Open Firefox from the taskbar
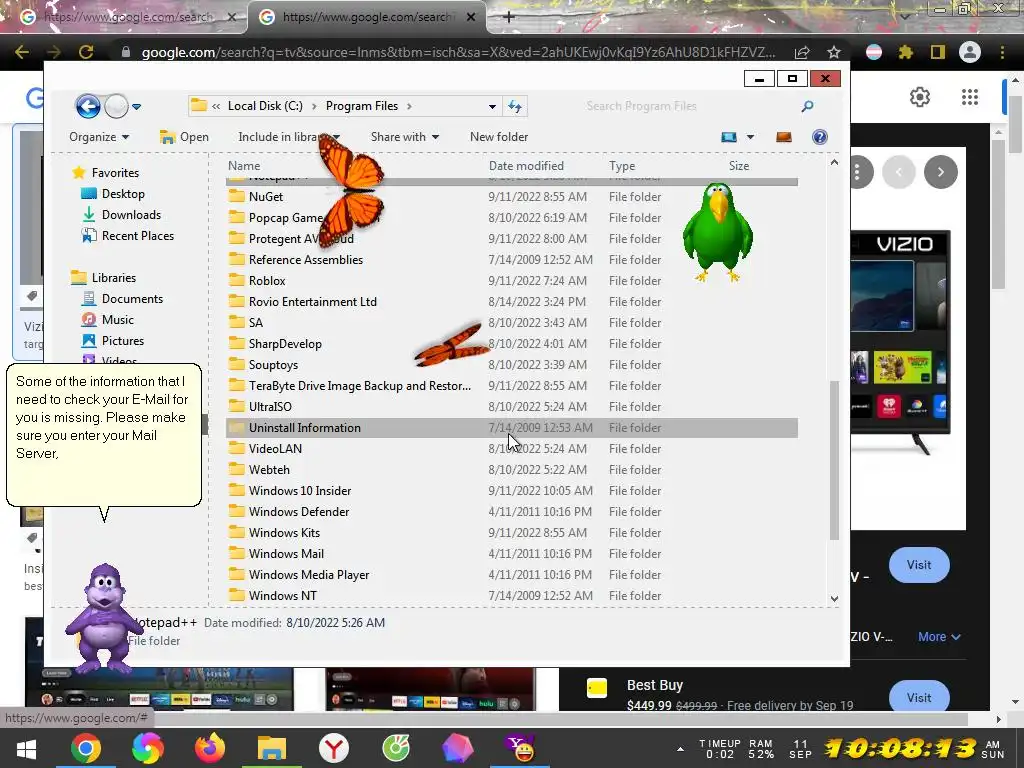Viewport: 1024px width, 768px height. 210,748
